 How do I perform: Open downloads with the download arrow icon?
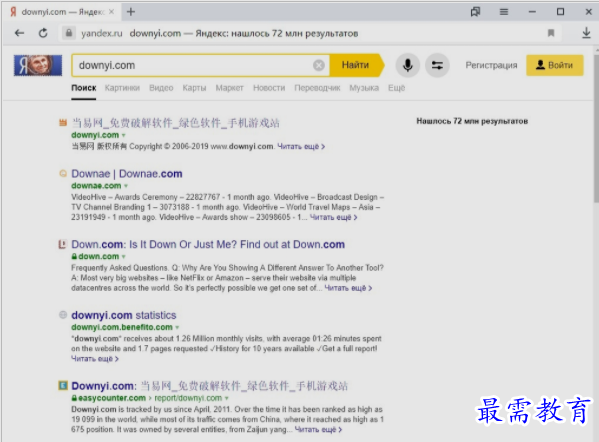(x=586, y=33)
